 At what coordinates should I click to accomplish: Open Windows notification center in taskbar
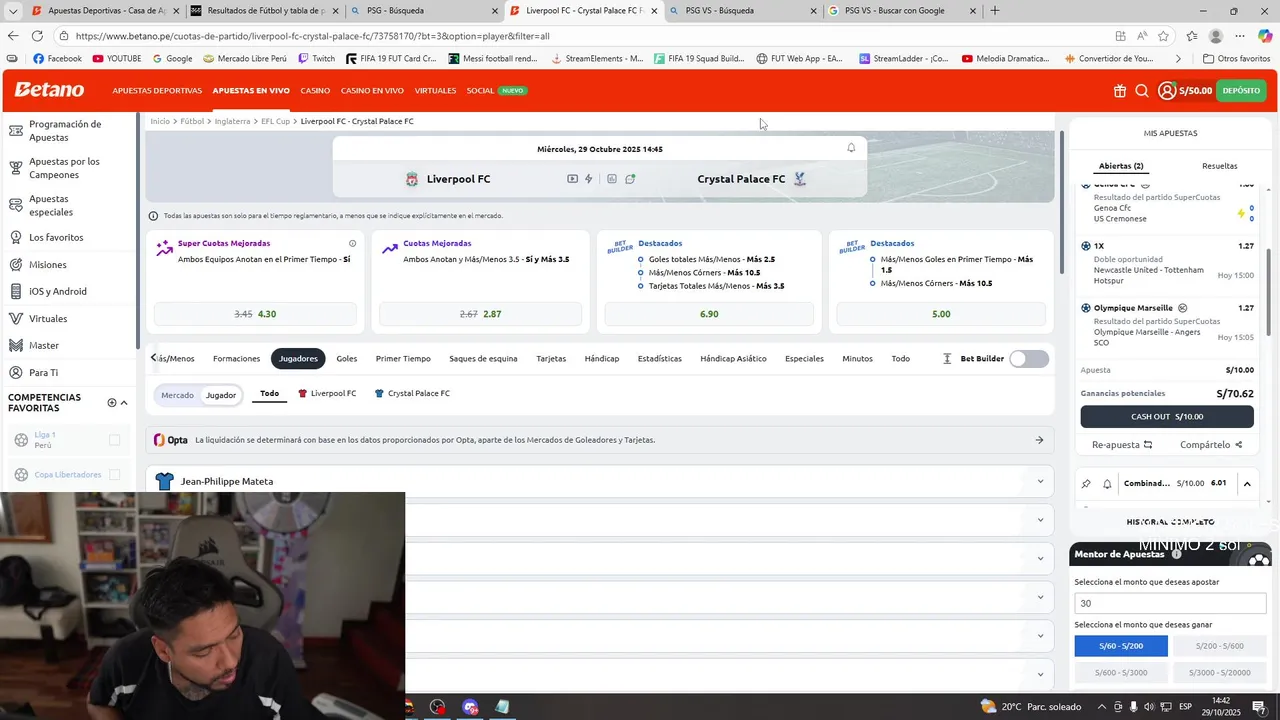click(1258, 707)
